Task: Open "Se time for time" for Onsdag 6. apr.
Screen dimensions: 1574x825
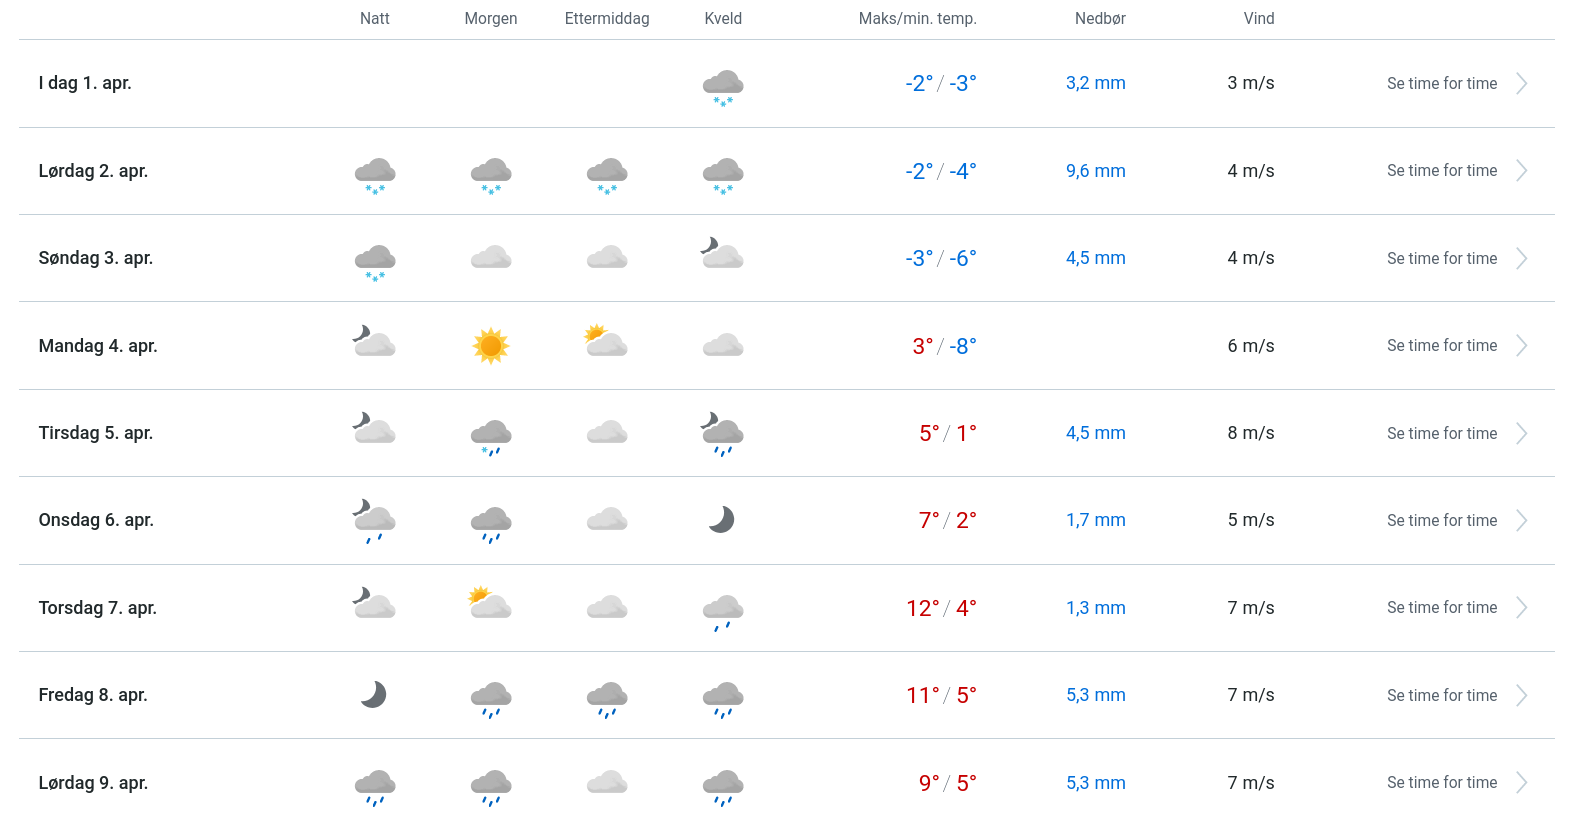Action: pos(1441,521)
